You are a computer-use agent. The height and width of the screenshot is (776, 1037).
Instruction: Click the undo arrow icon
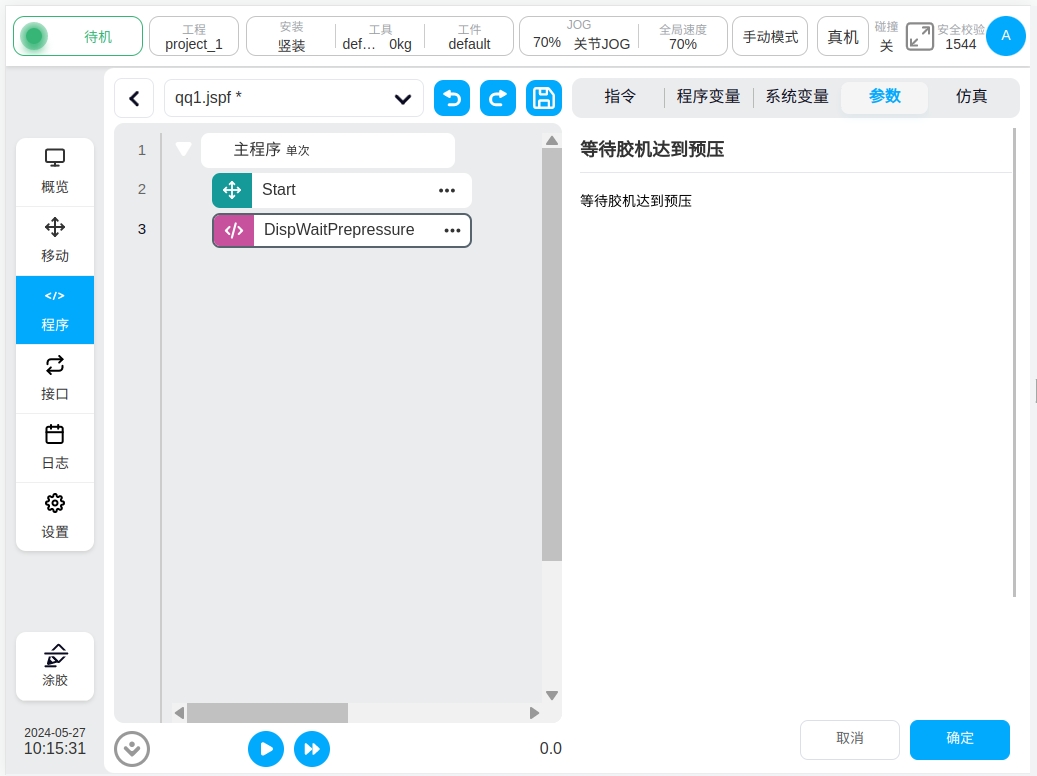pyautogui.click(x=452, y=98)
